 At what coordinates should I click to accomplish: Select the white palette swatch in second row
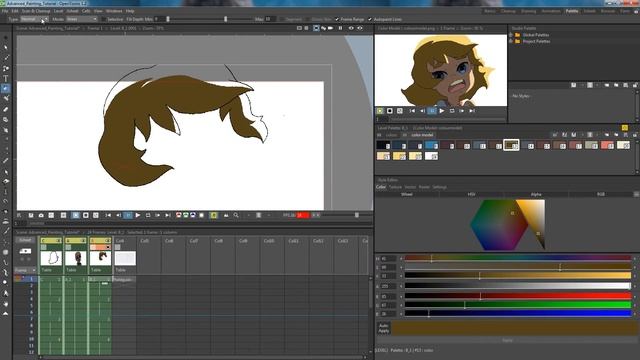(431, 156)
